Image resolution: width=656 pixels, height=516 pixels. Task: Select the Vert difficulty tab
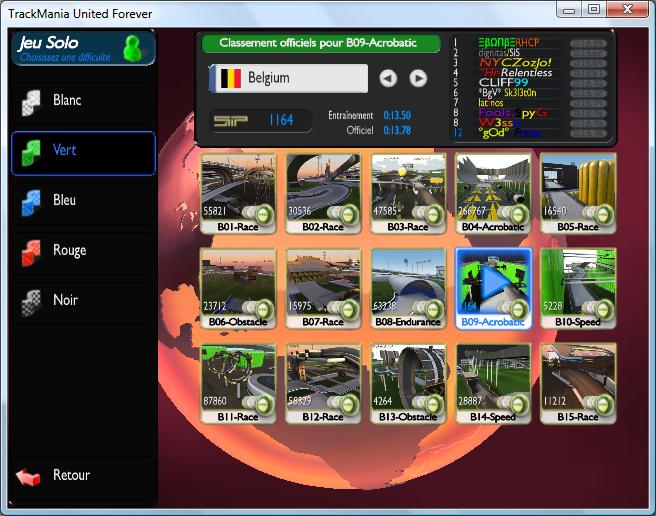(x=84, y=152)
